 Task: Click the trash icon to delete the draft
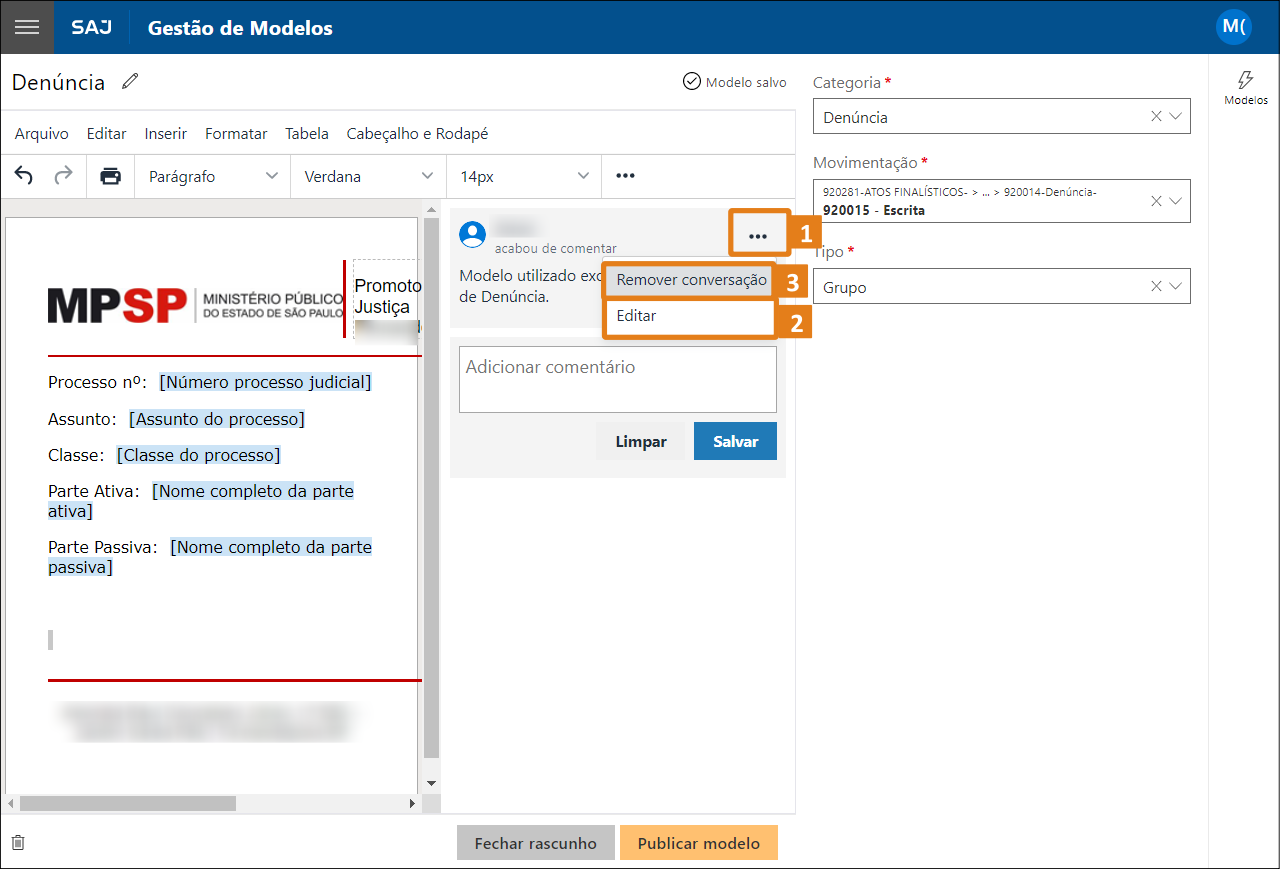click(x=18, y=843)
